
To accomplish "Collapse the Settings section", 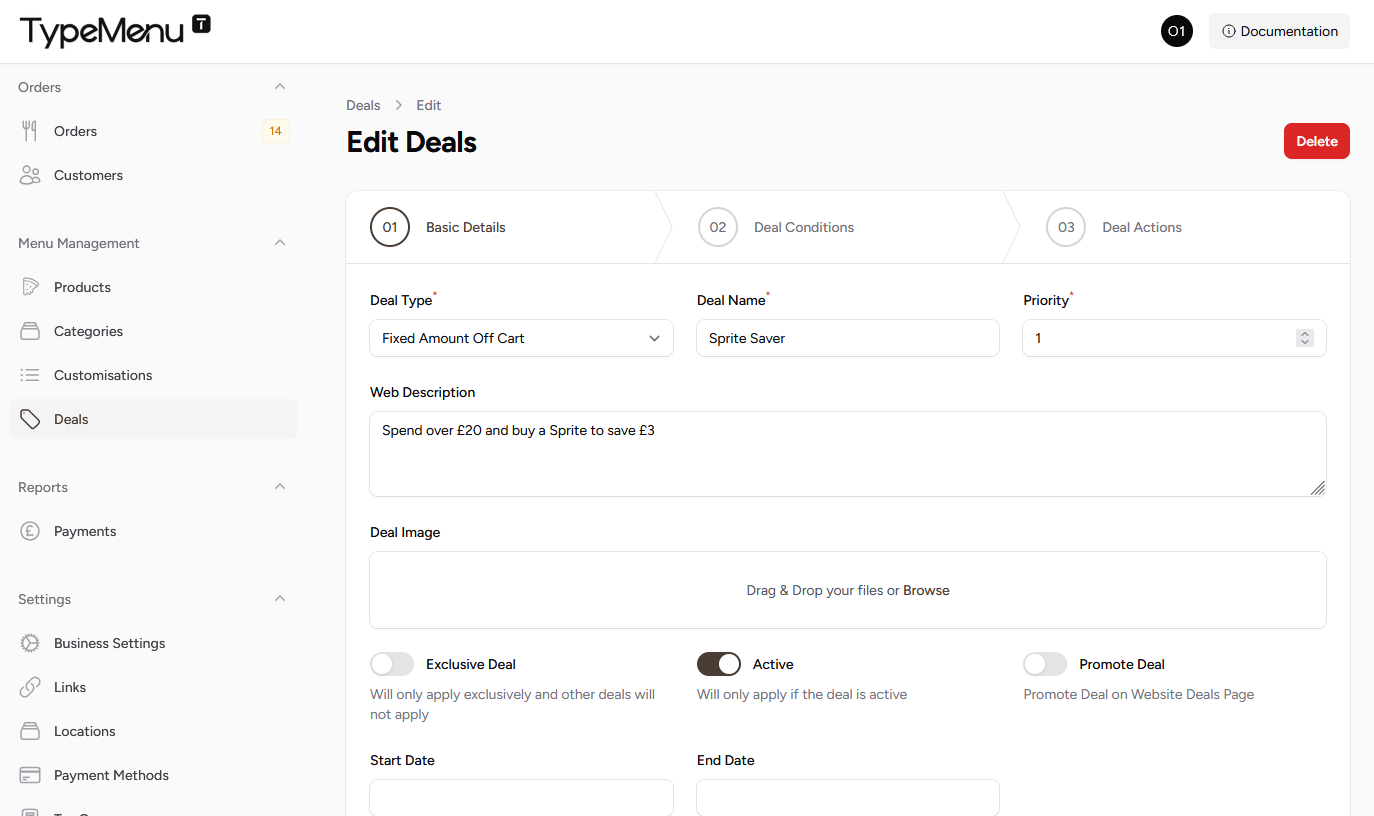I will coord(280,598).
